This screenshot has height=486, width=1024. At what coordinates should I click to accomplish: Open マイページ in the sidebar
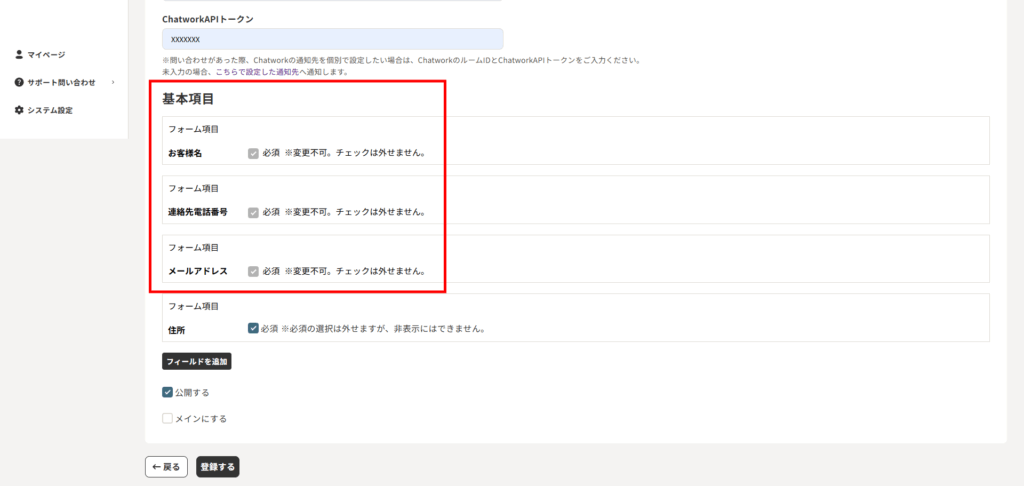click(x=46, y=54)
